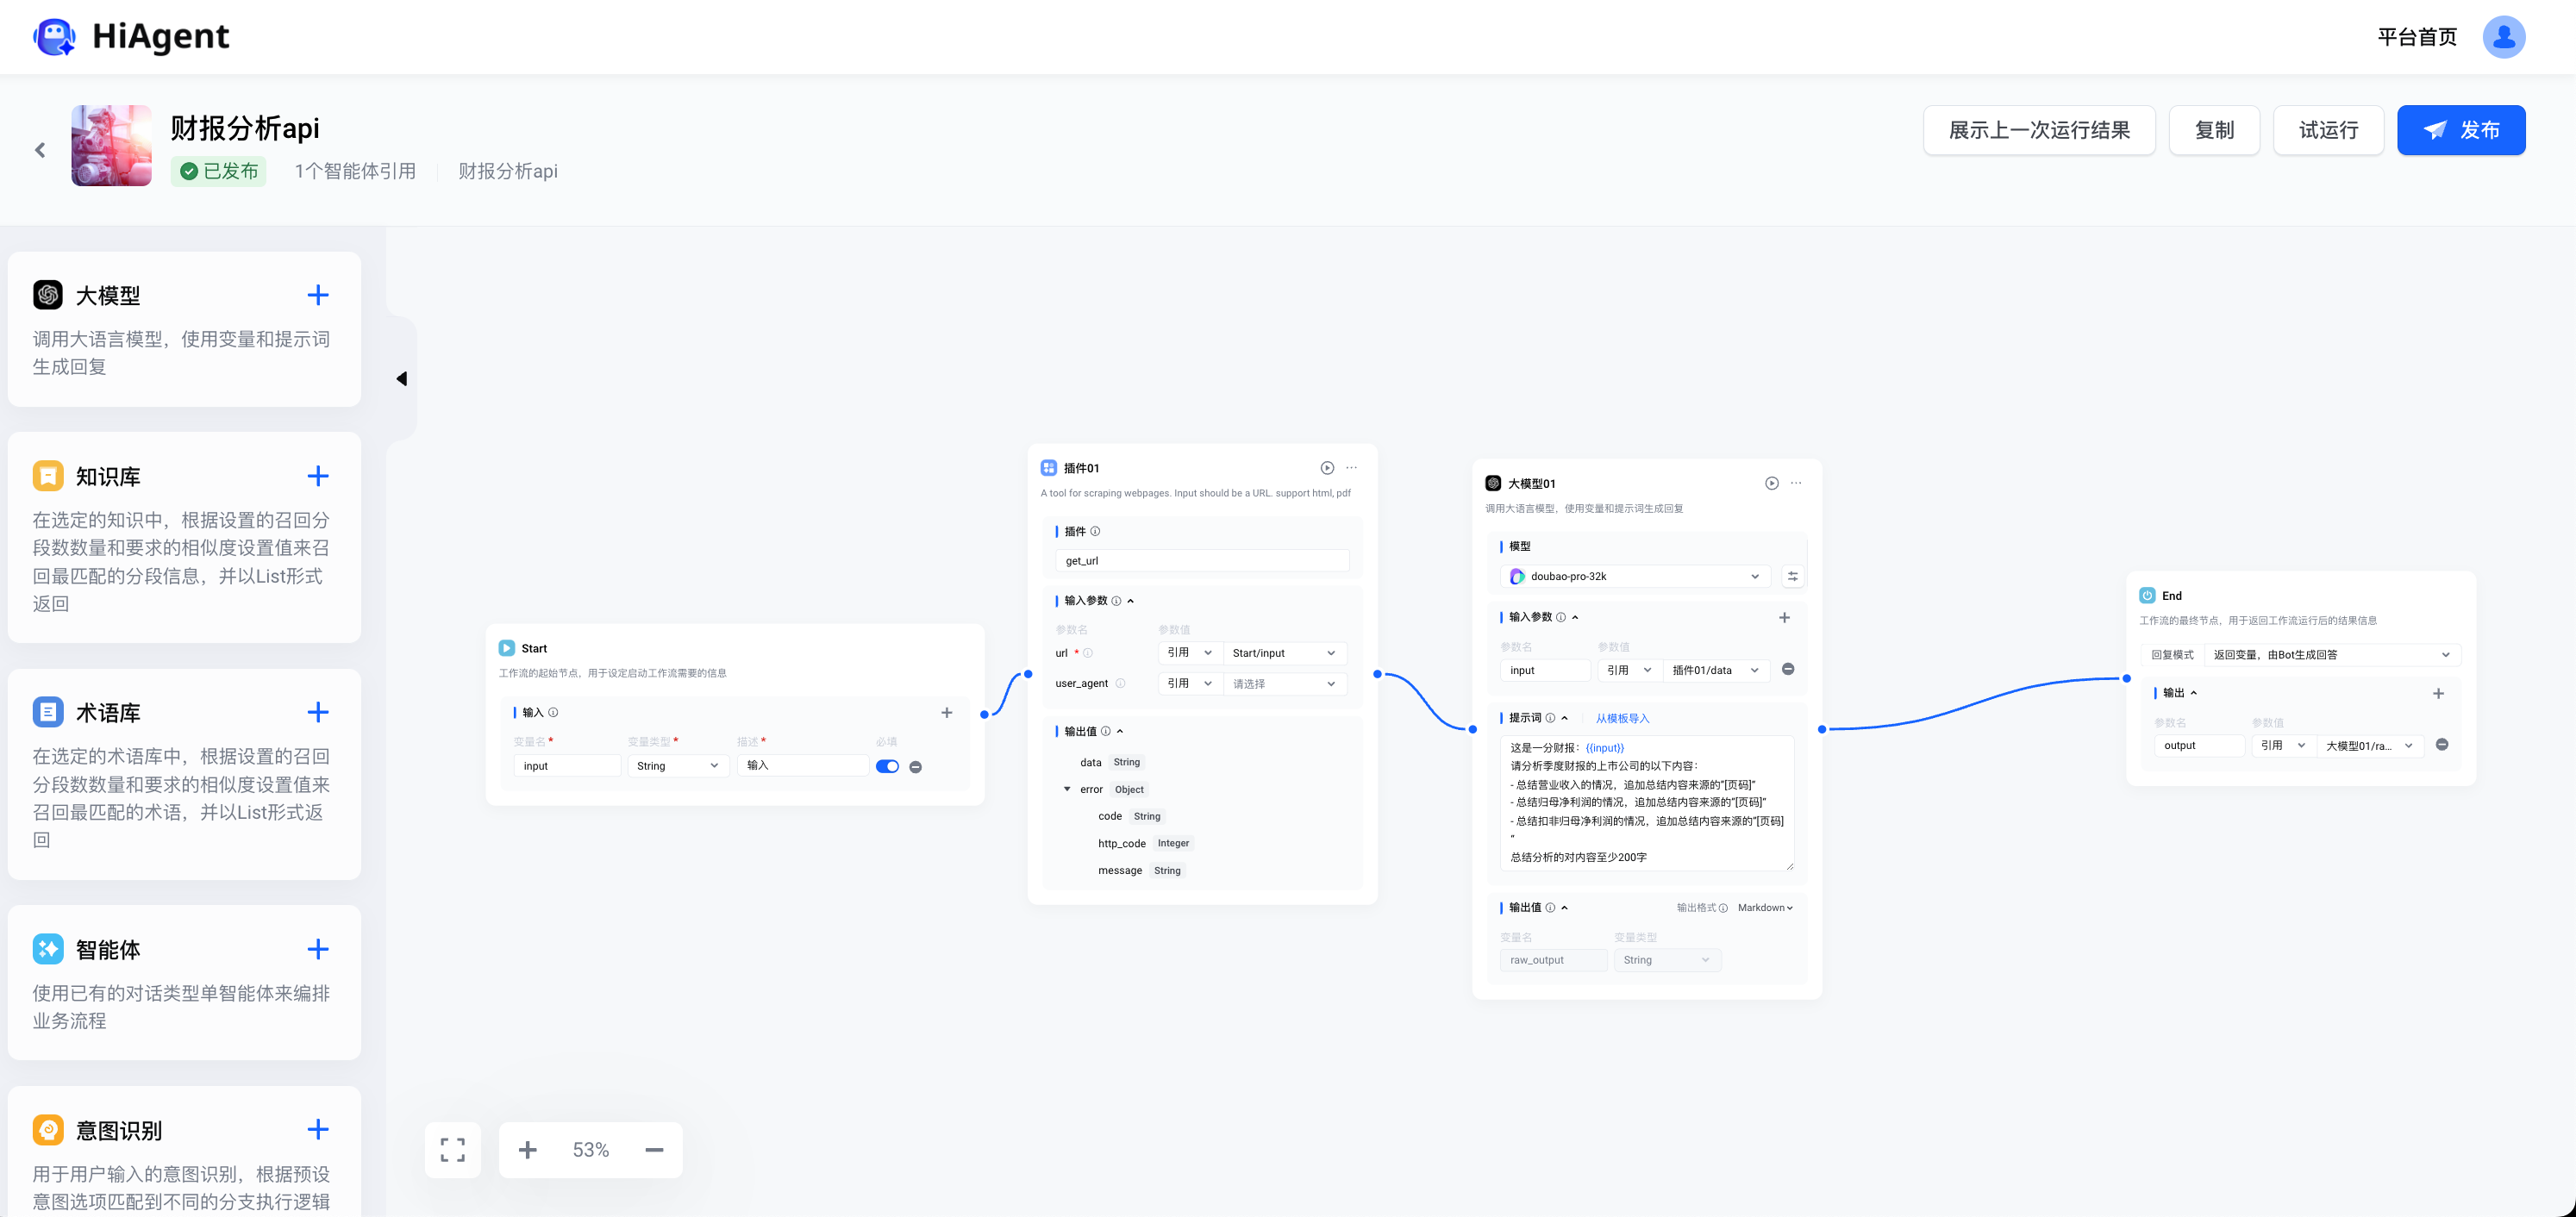Run the 插件01 node play icon

[x=1327, y=468]
